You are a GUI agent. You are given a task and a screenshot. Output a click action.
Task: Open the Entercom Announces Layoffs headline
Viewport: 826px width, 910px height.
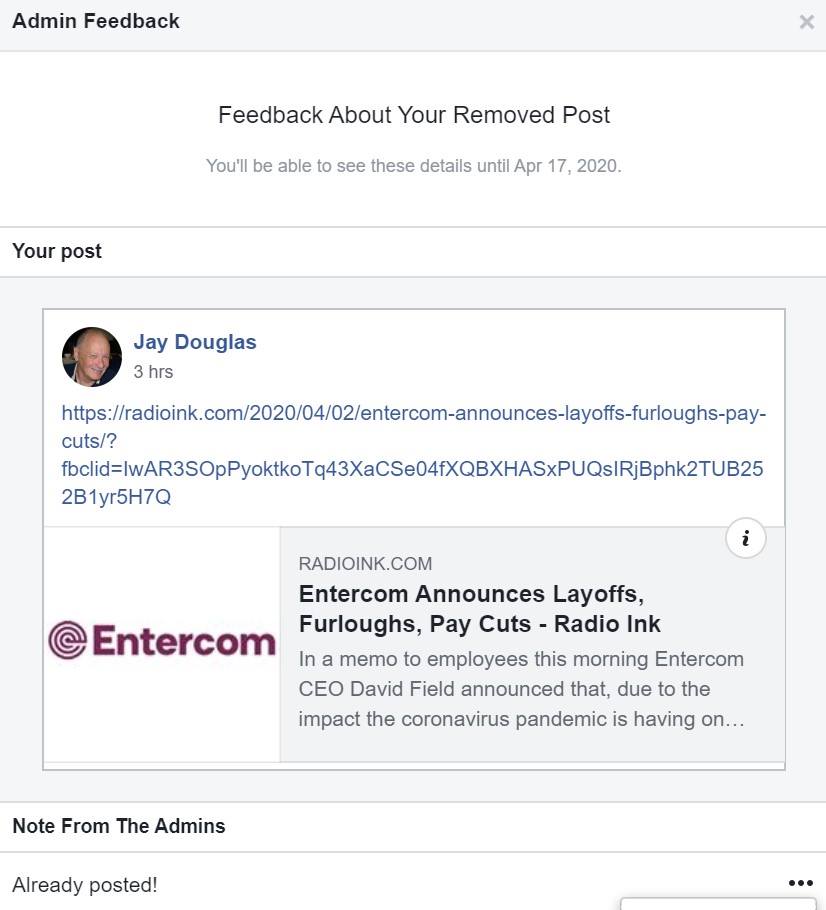479,609
